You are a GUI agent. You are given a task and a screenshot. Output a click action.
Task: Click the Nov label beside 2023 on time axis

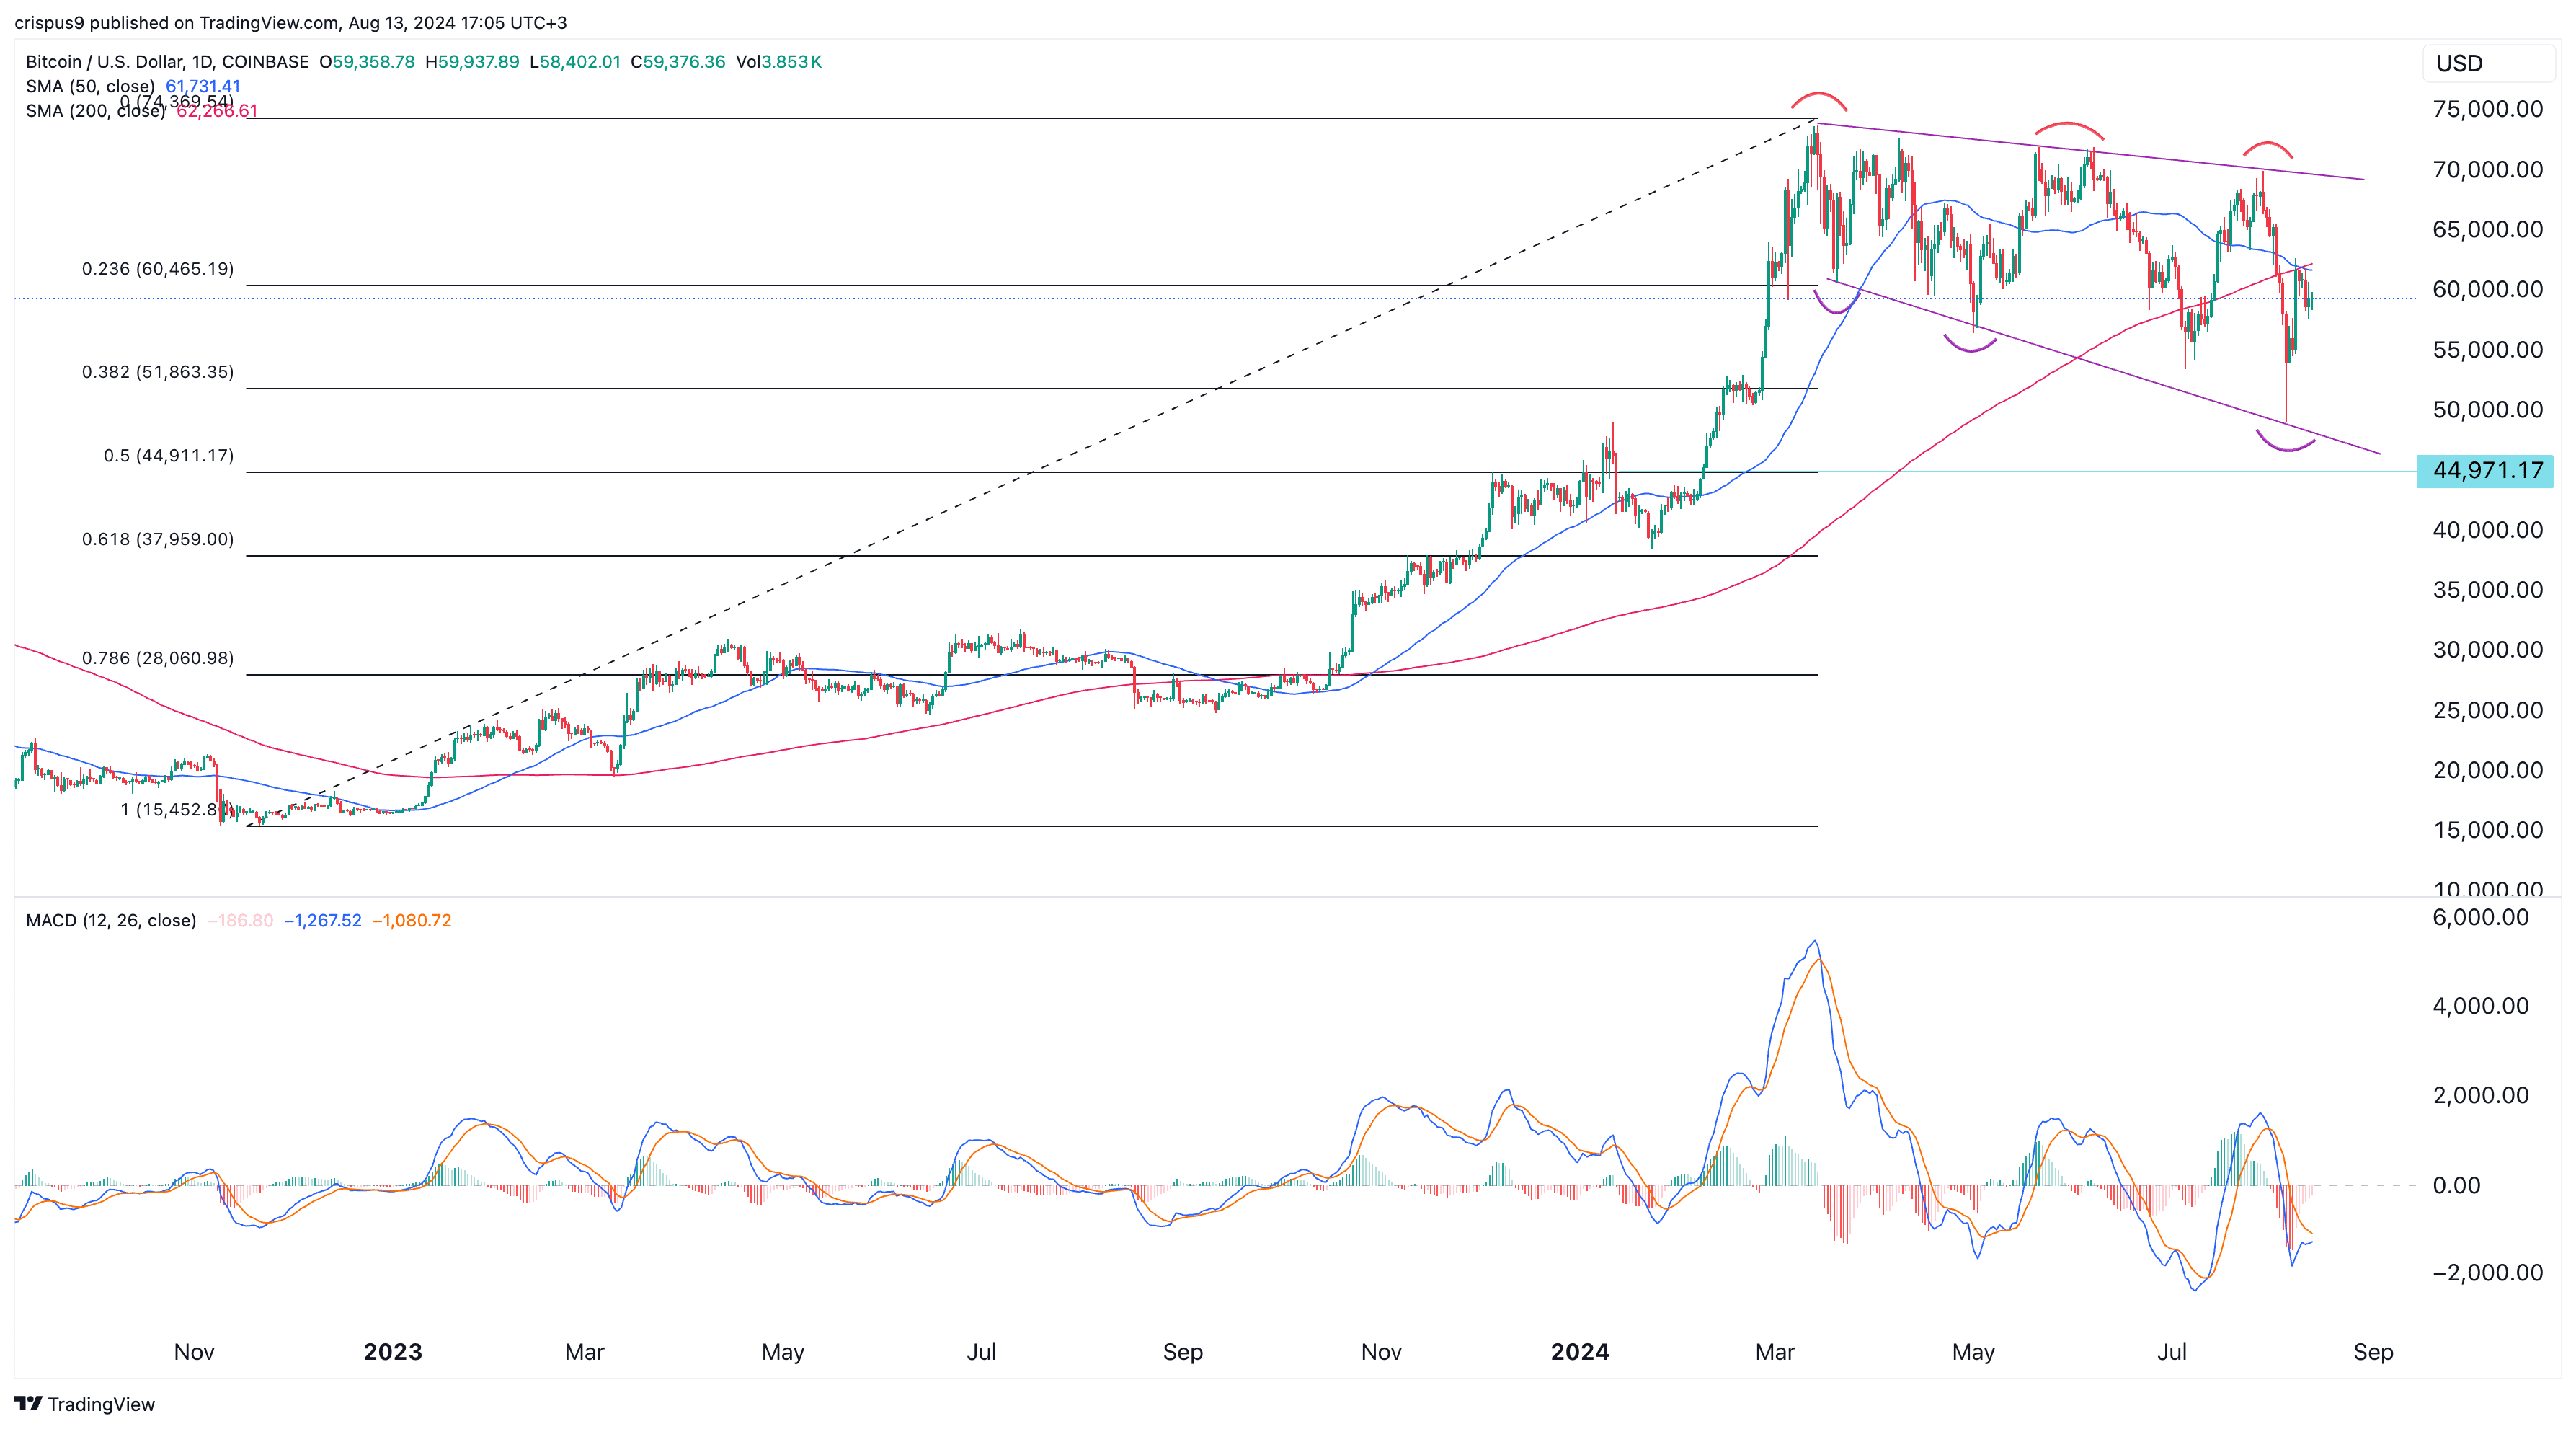click(x=194, y=1352)
